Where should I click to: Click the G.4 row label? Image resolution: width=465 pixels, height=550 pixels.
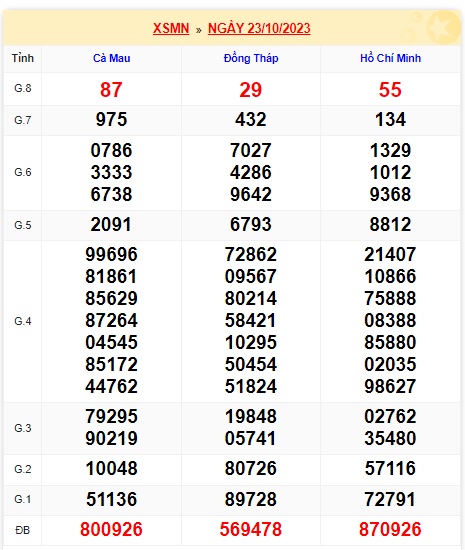click(x=23, y=321)
